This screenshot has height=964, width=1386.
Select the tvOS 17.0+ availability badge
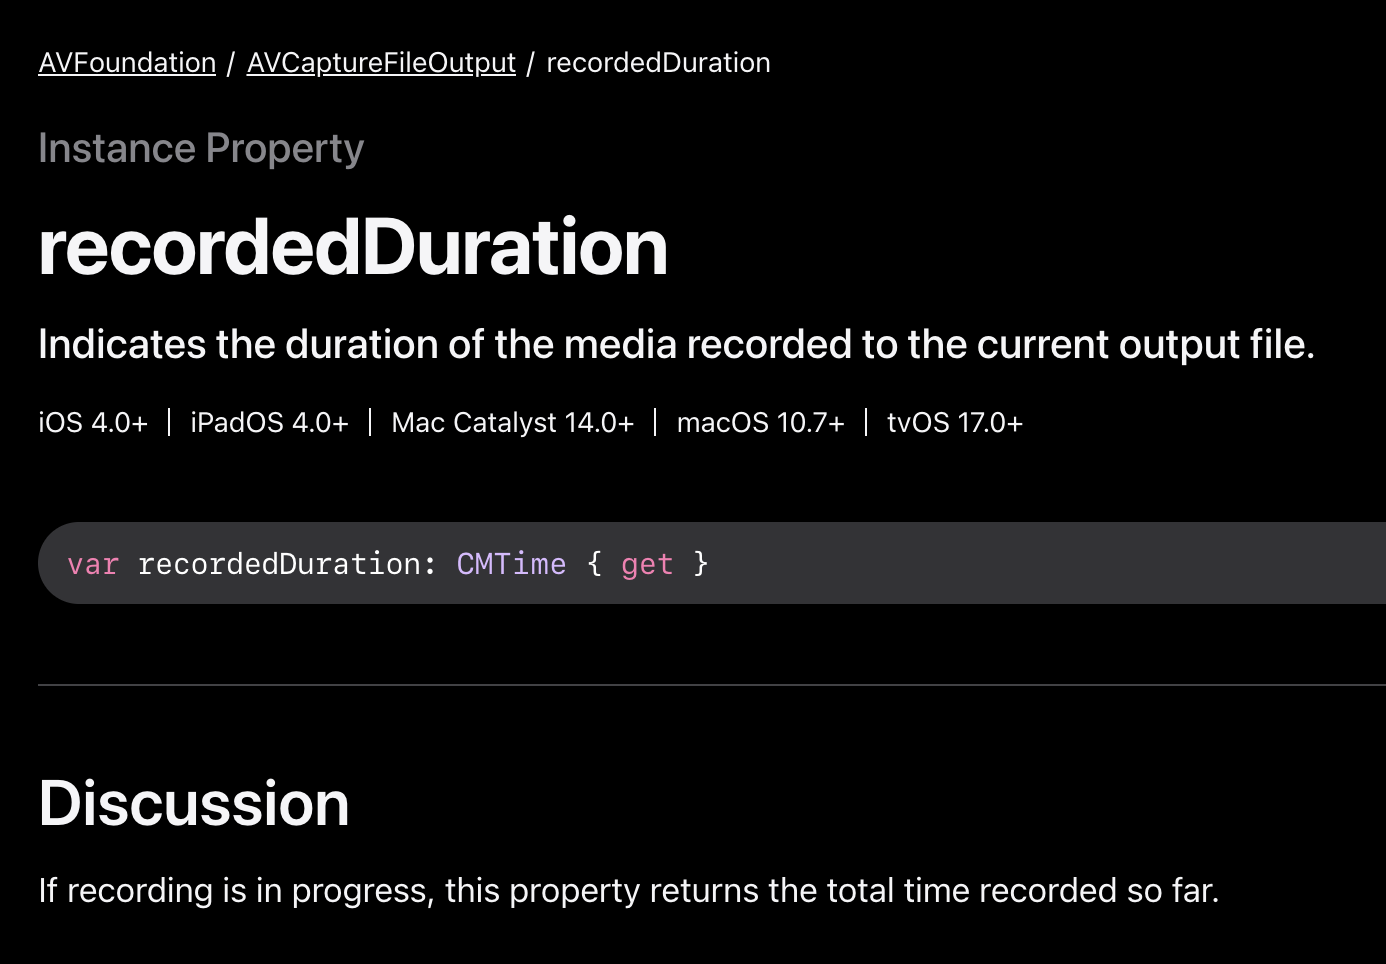[x=954, y=422]
